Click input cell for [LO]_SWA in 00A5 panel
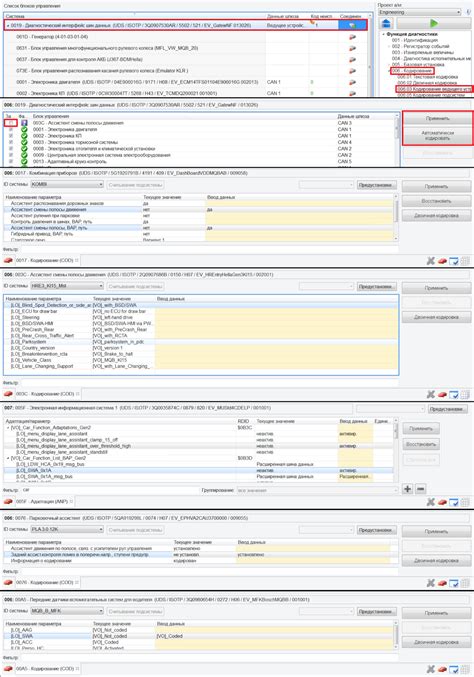This screenshot has height=677, width=474. (x=275, y=636)
